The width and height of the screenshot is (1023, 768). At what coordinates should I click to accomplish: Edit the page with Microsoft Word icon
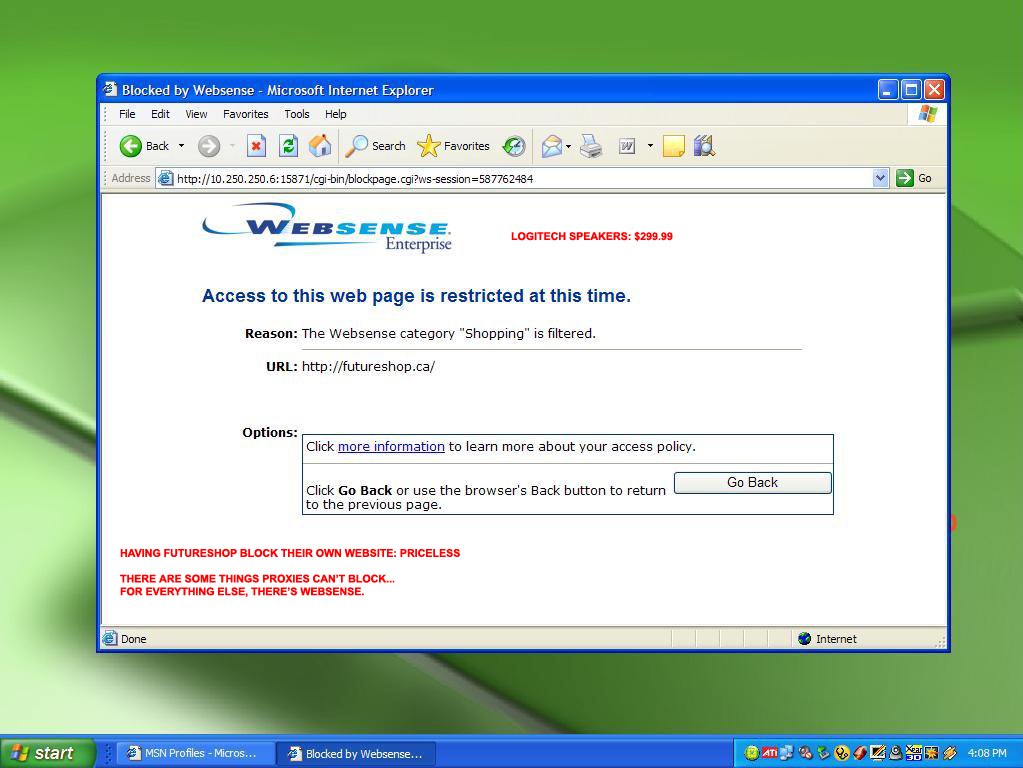click(x=627, y=146)
